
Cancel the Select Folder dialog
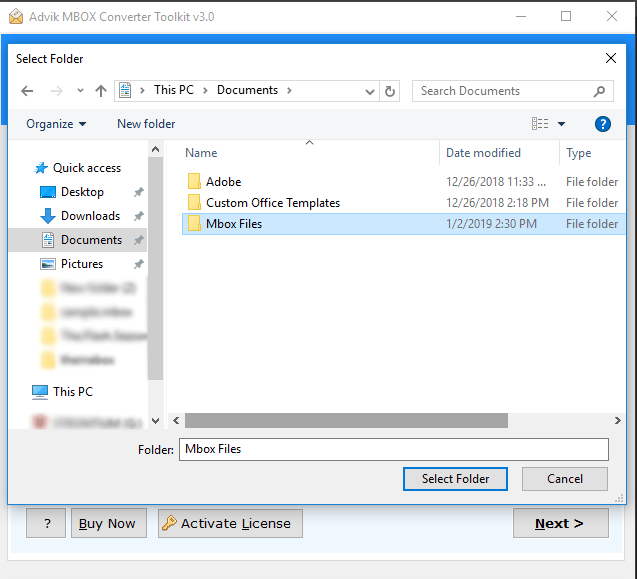click(x=565, y=479)
